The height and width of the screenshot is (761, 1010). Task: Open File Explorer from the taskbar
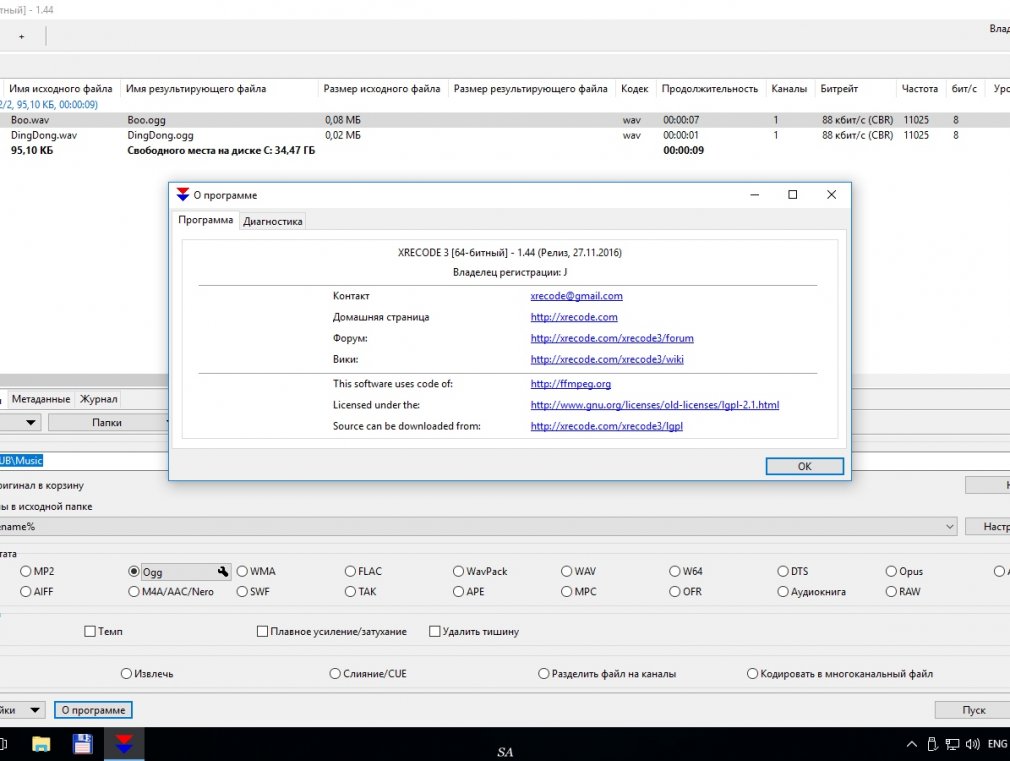41,744
